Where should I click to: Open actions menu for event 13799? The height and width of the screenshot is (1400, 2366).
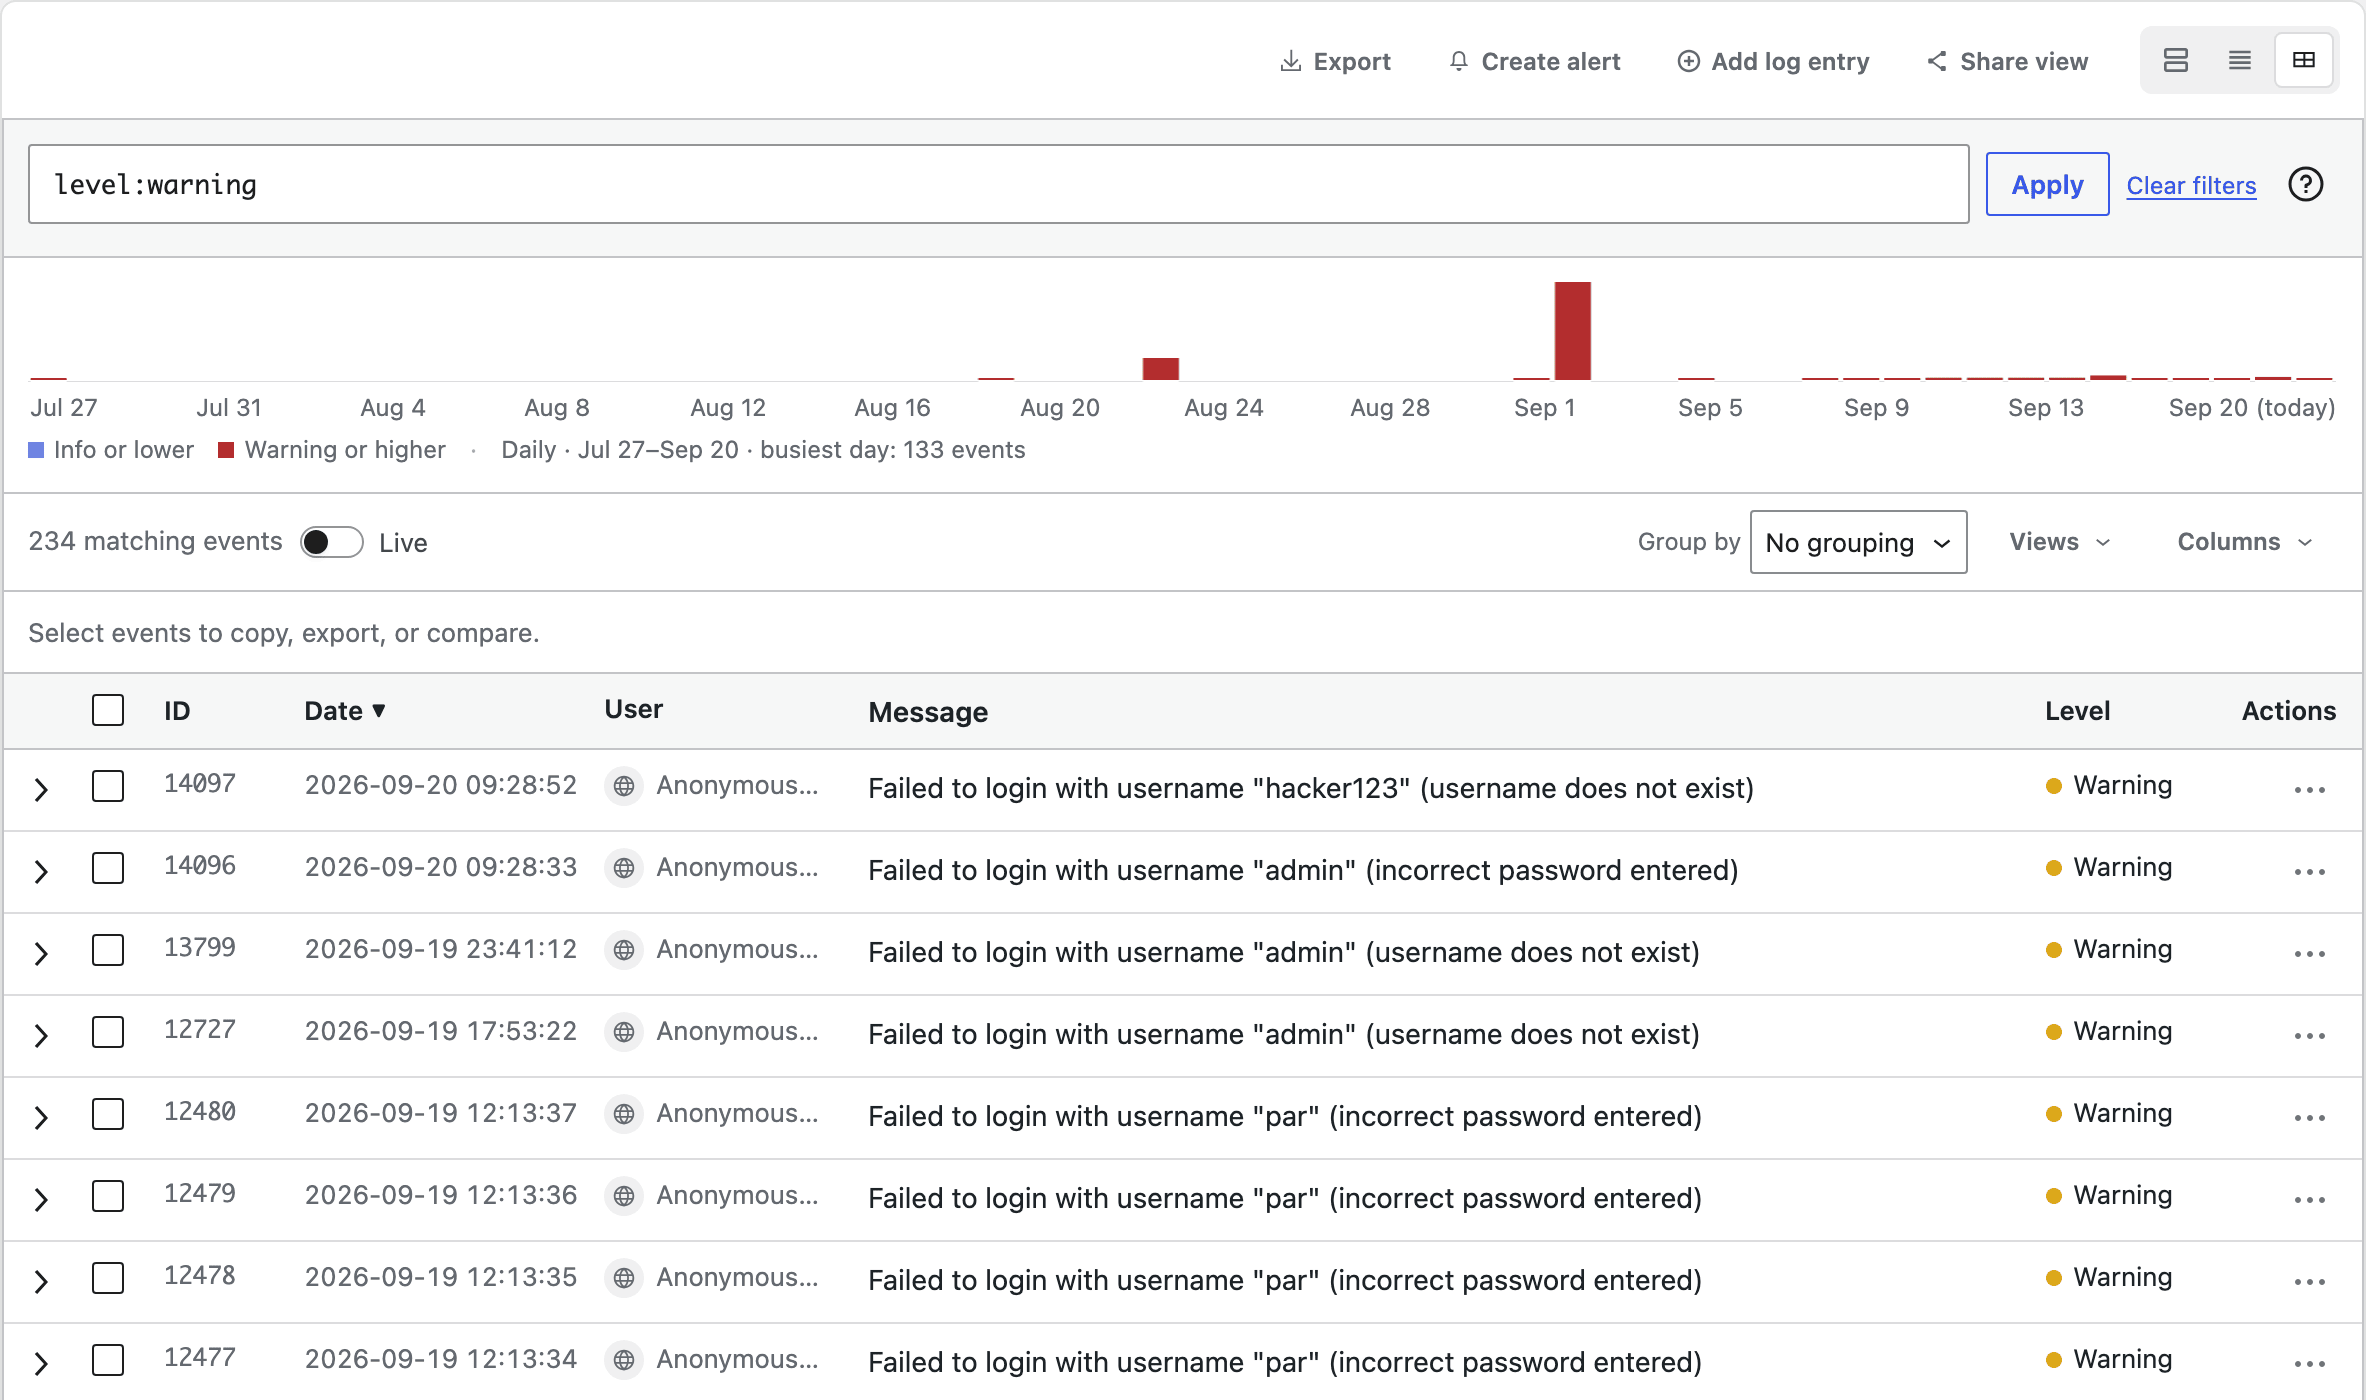tap(2309, 954)
